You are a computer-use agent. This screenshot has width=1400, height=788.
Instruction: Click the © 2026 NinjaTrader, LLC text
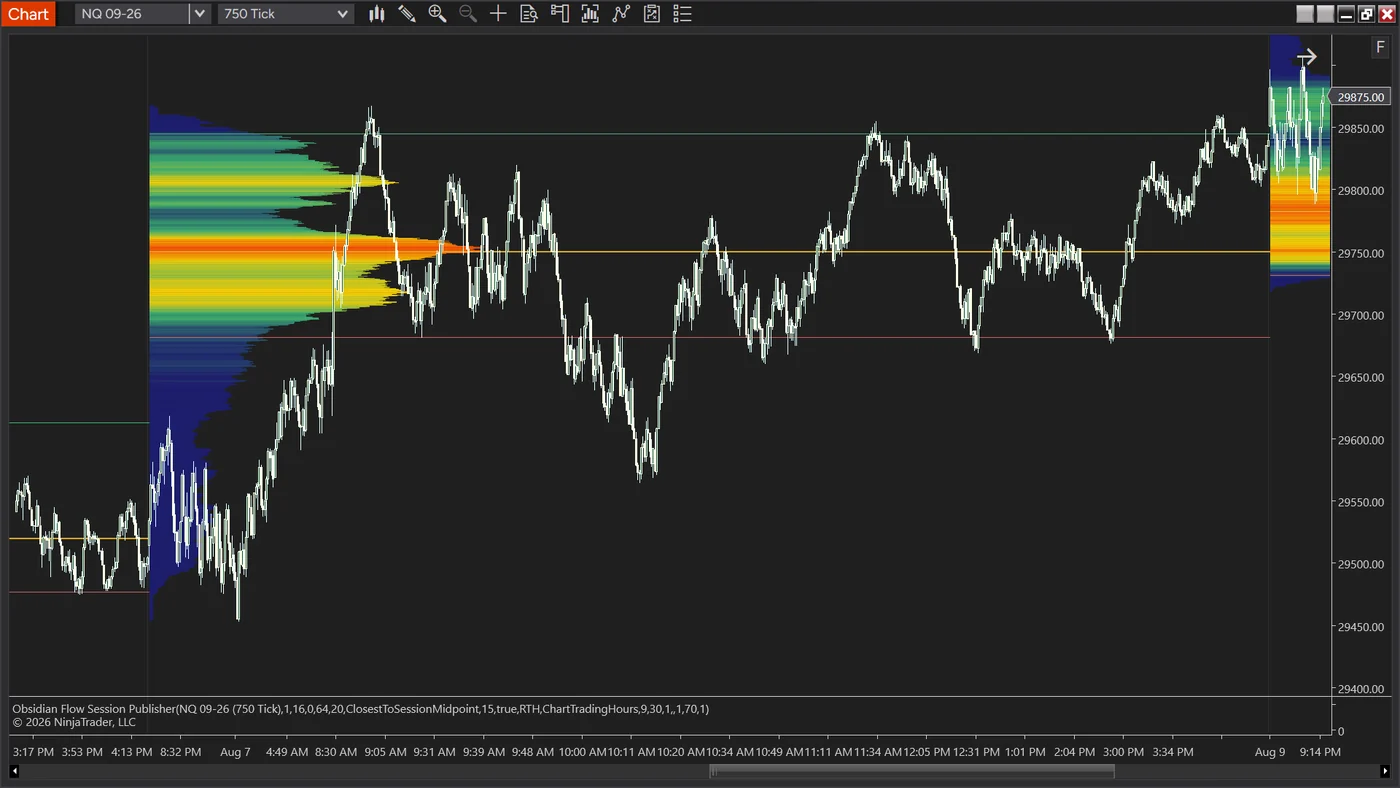tap(74, 722)
